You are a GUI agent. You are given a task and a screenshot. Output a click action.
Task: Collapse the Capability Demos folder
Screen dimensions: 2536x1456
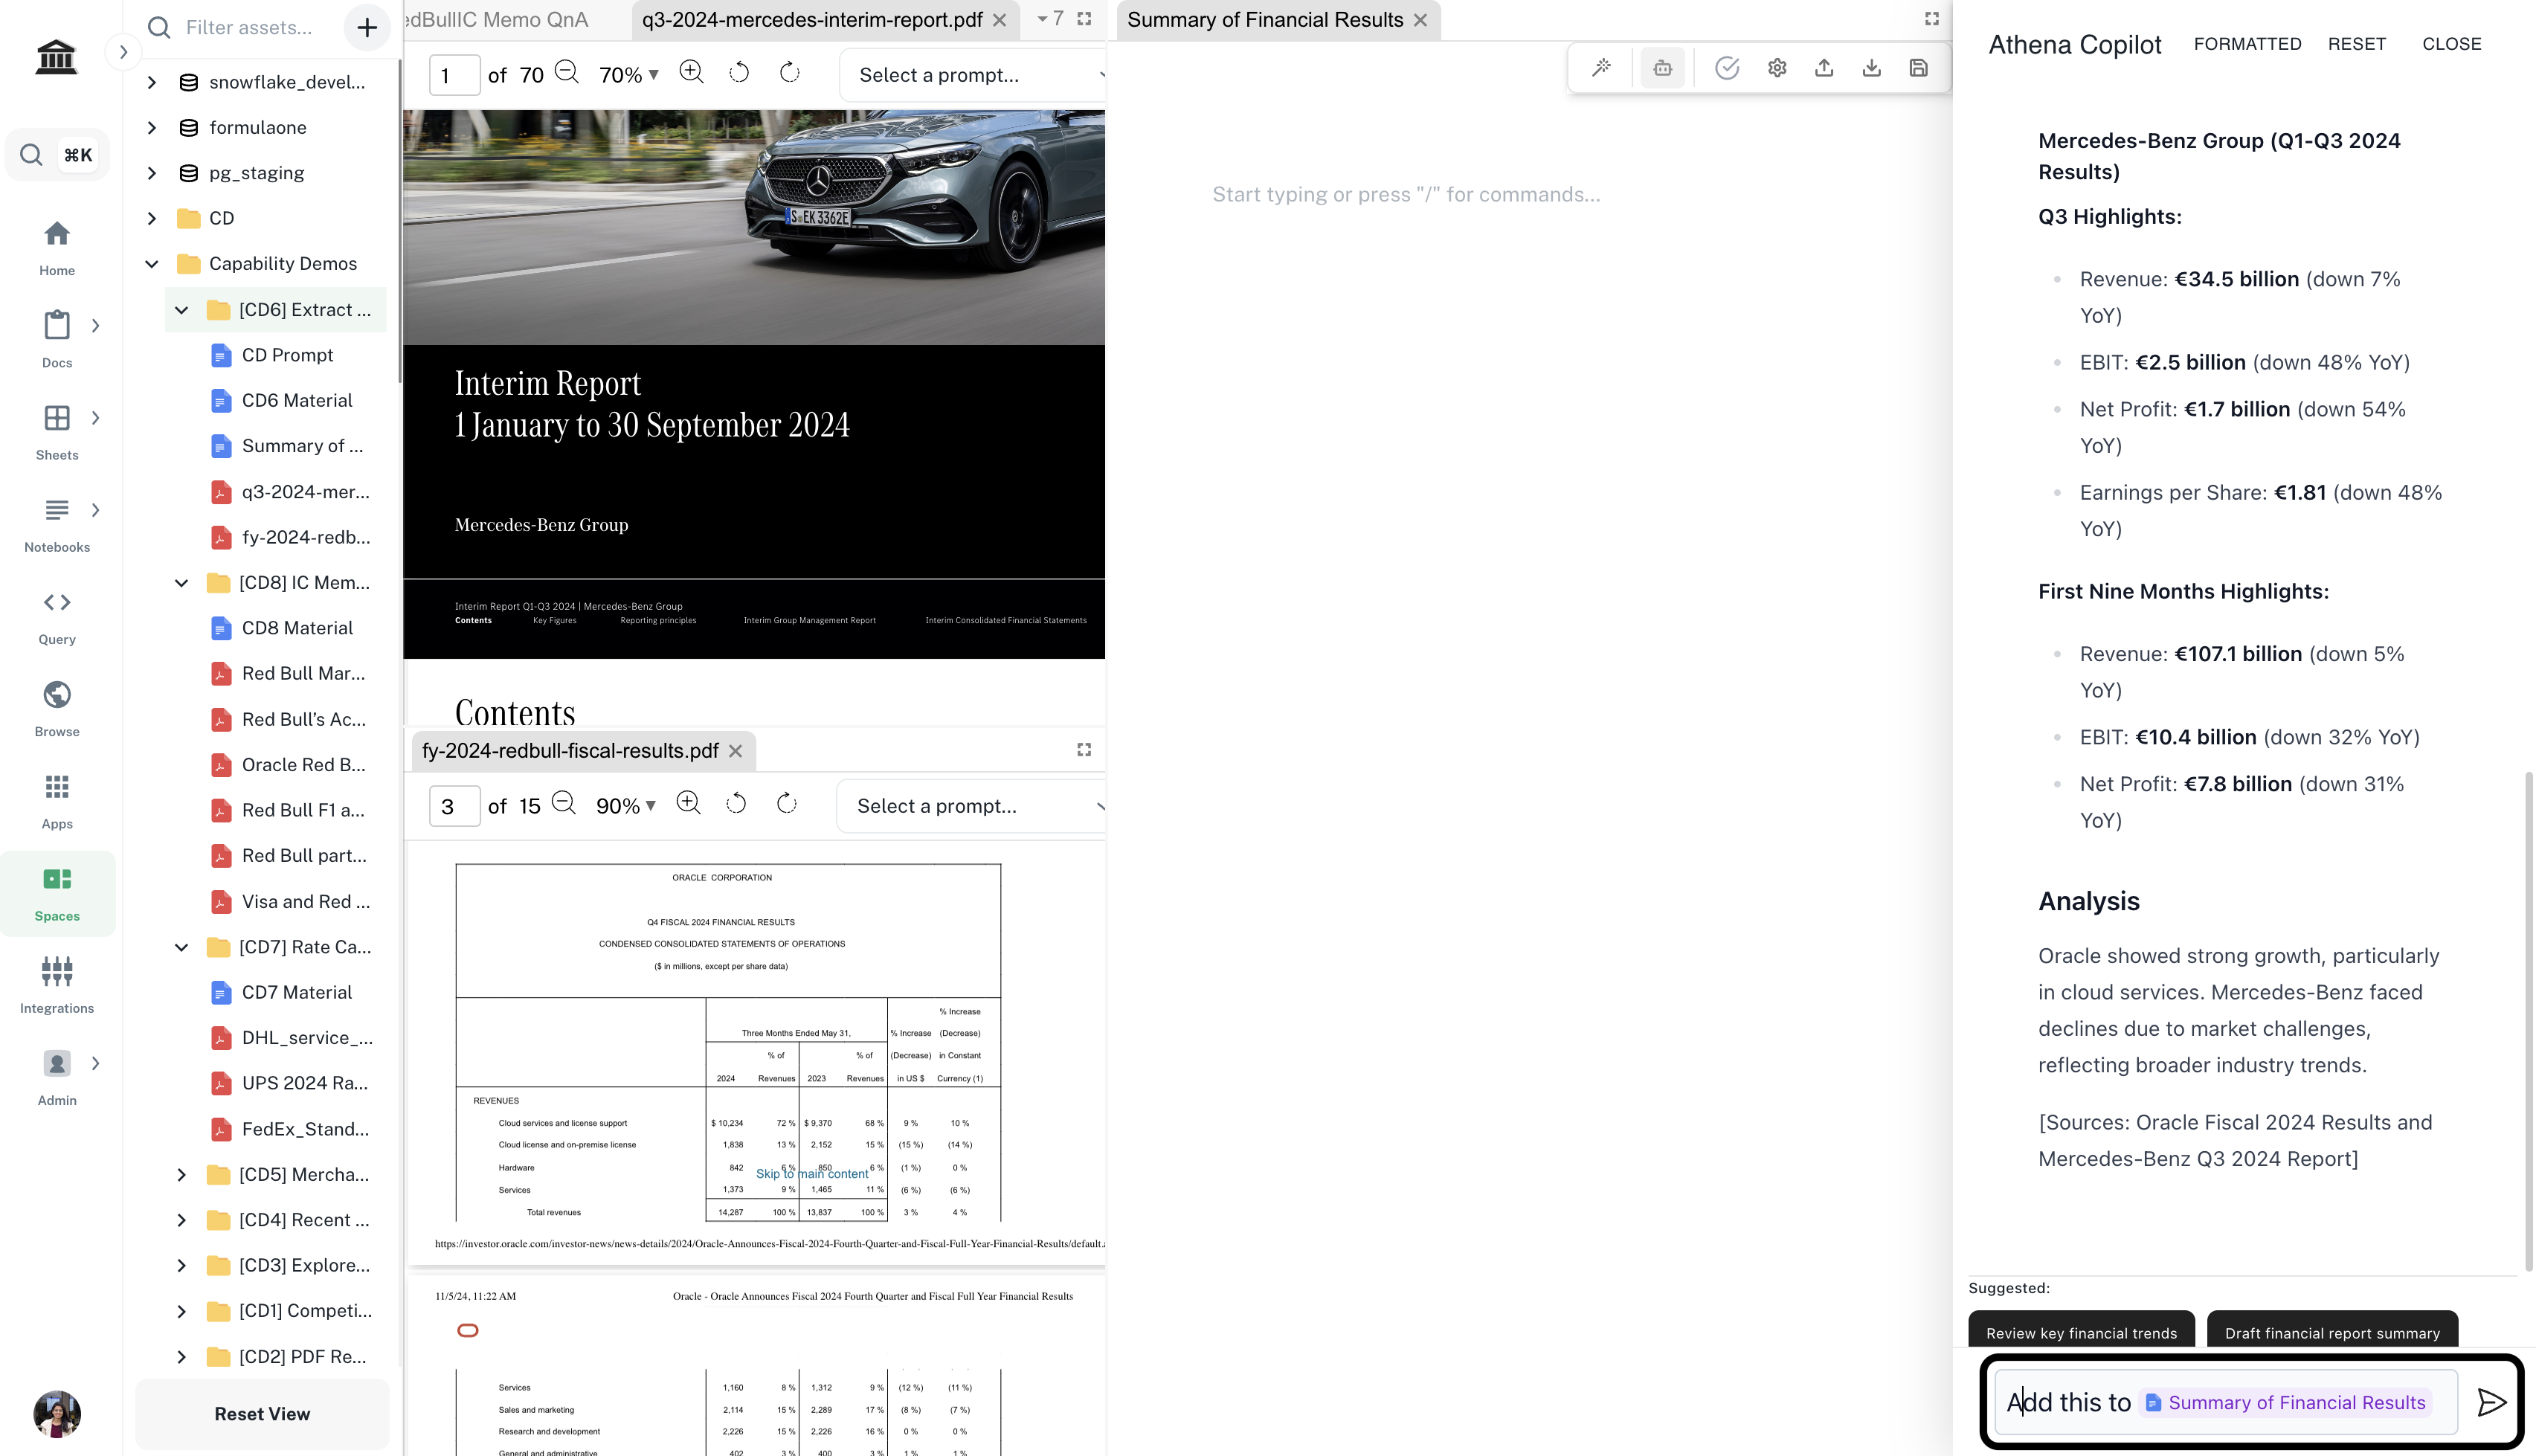[x=151, y=264]
